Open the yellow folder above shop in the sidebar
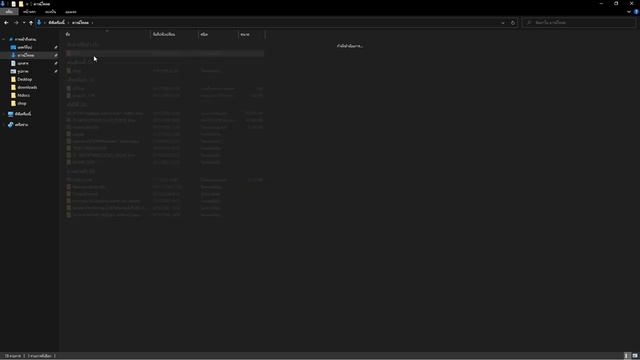This screenshot has height=360, width=640. click(x=23, y=96)
